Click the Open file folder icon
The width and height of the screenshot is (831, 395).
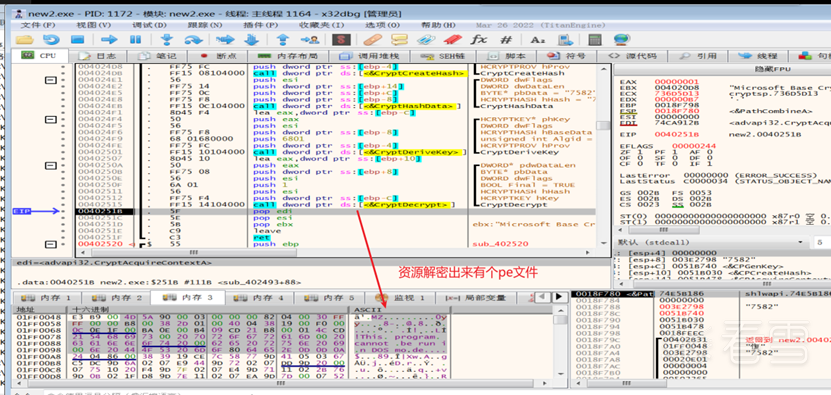coord(24,39)
